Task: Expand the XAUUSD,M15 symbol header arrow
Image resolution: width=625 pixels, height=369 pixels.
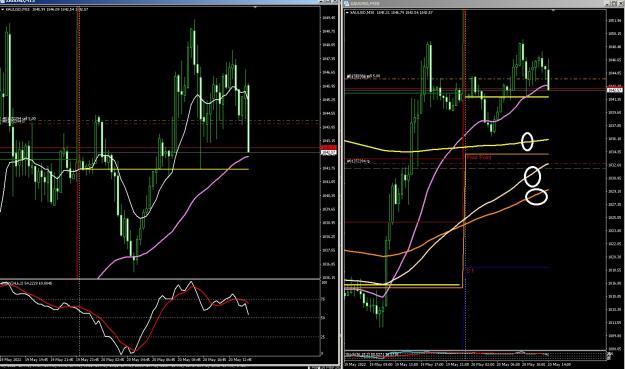Action: pyautogui.click(x=2, y=9)
